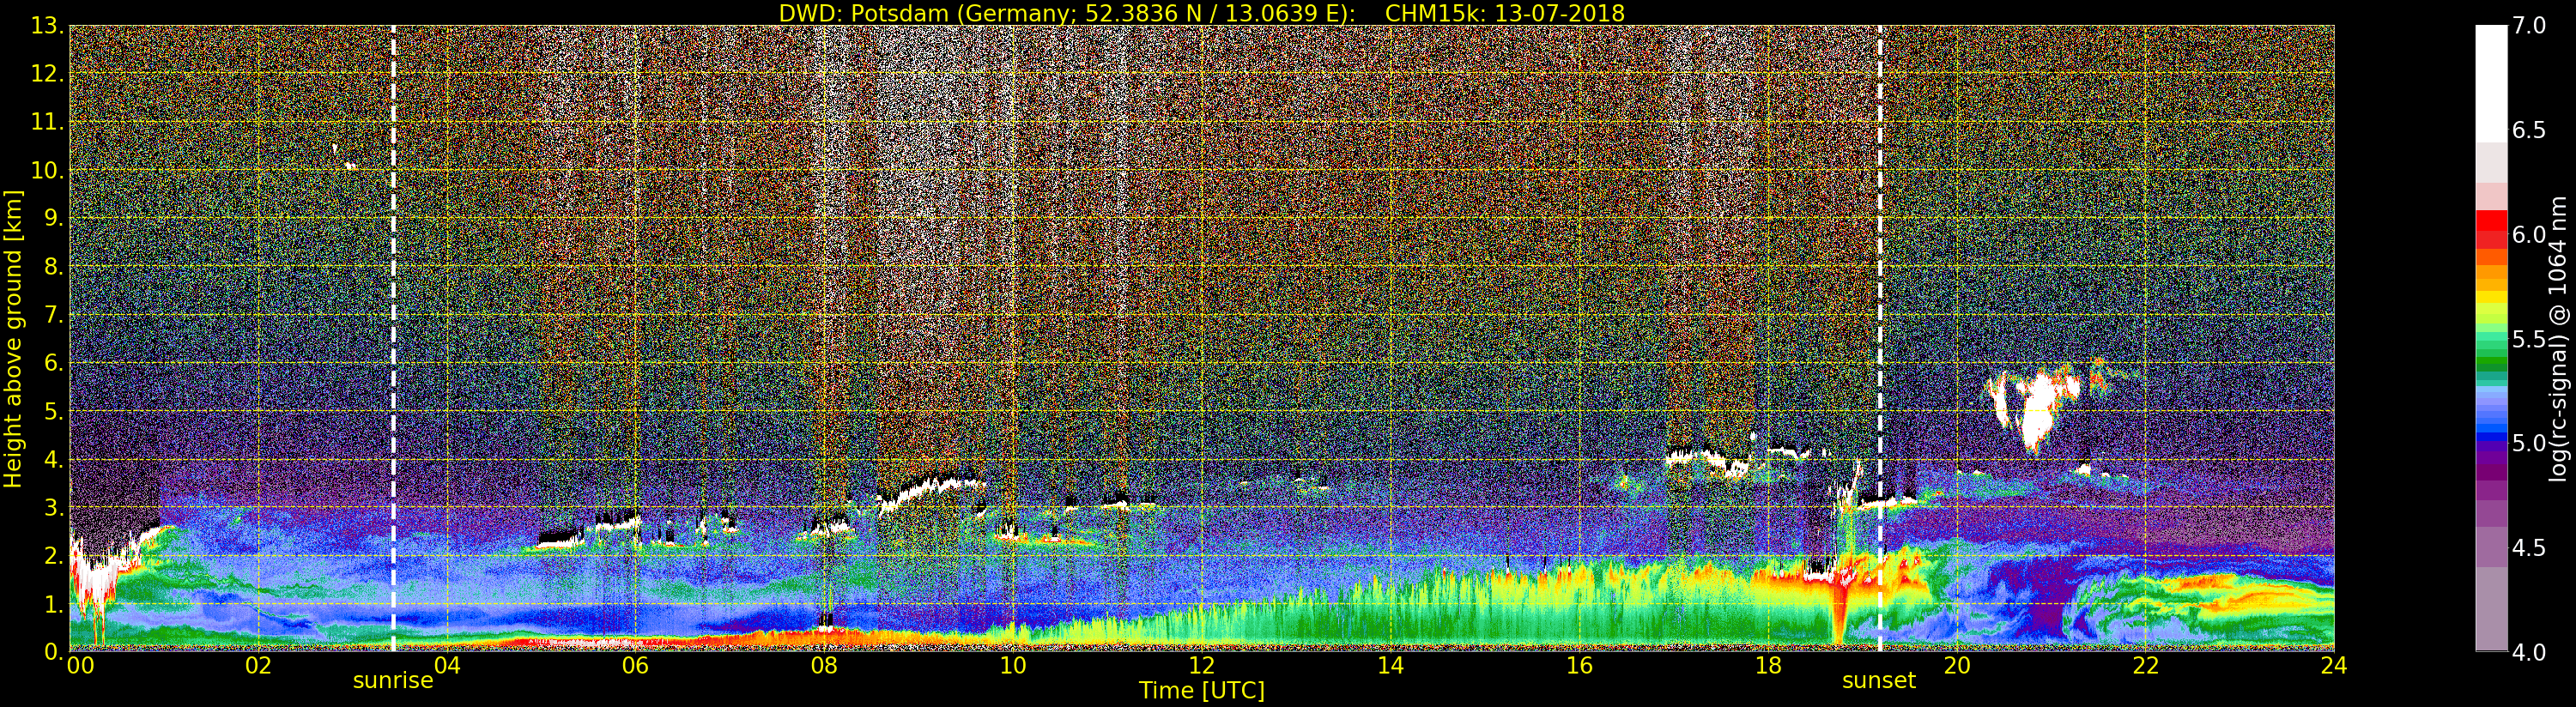Click the 04 time axis tick label
Image resolution: width=2576 pixels, height=707 pixels.
click(x=447, y=665)
